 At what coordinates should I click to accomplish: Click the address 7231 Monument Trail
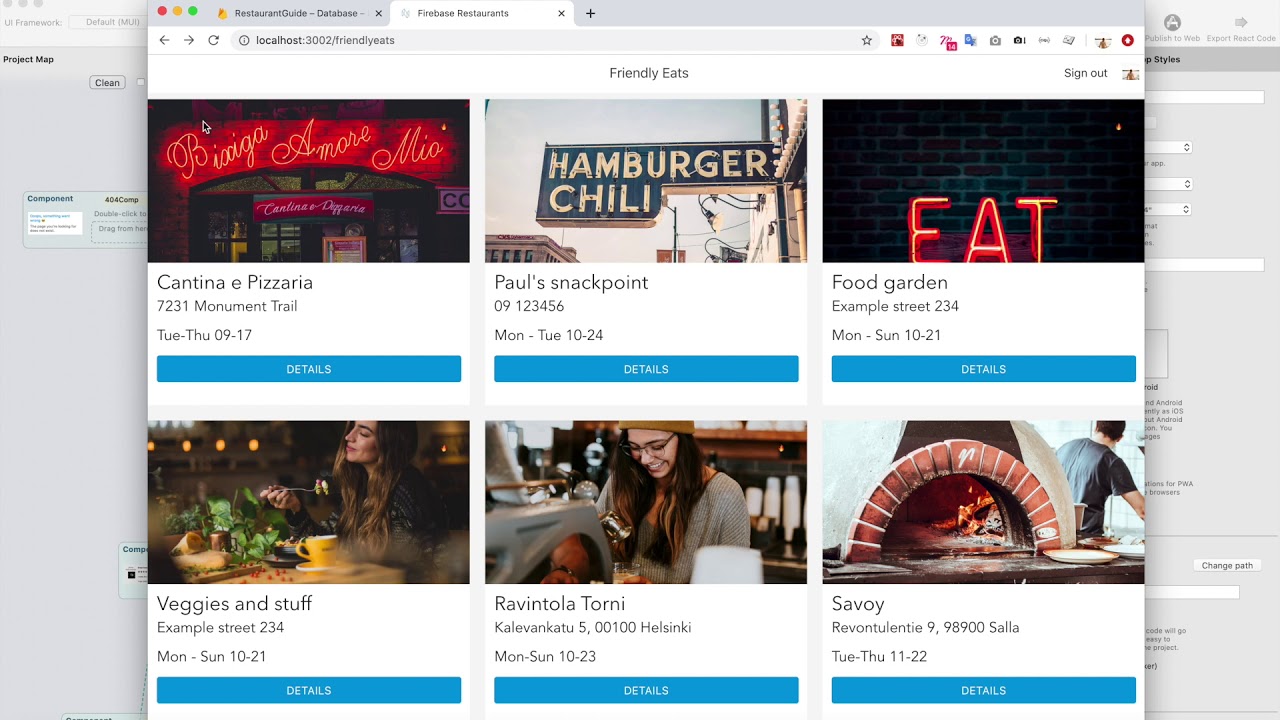point(227,306)
